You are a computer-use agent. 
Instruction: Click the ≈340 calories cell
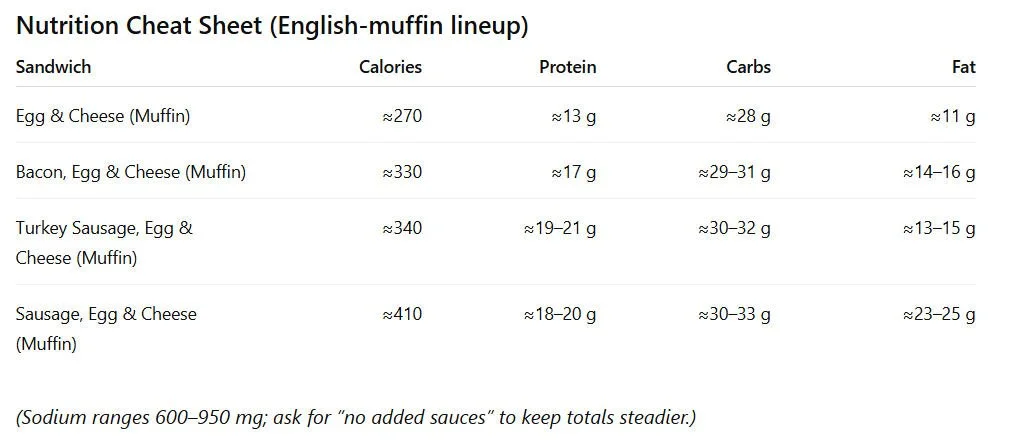coord(402,228)
